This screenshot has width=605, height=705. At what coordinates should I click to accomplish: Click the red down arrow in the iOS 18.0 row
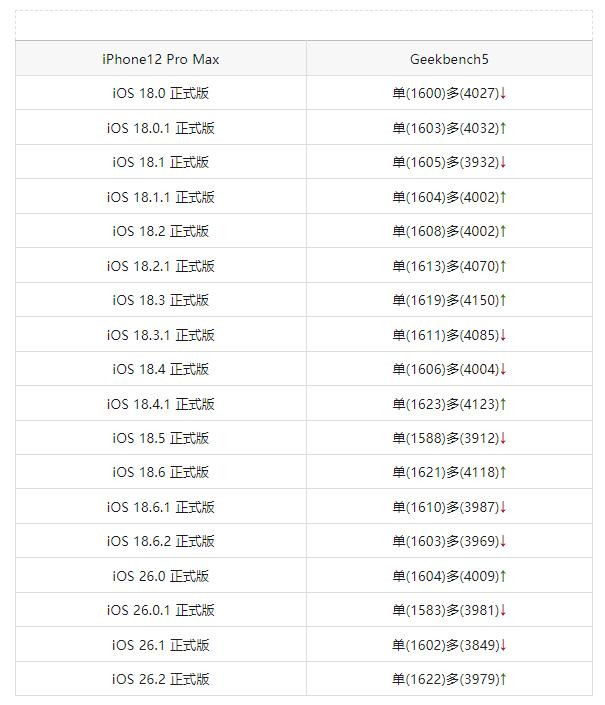503,94
